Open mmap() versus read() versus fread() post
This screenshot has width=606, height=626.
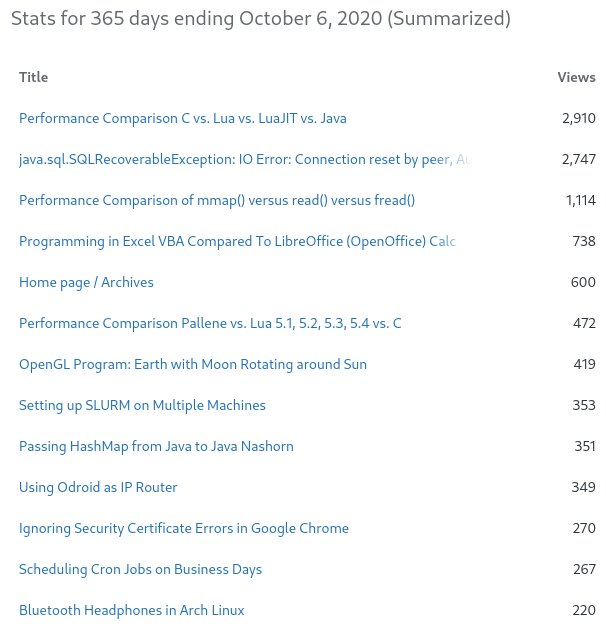coord(216,201)
